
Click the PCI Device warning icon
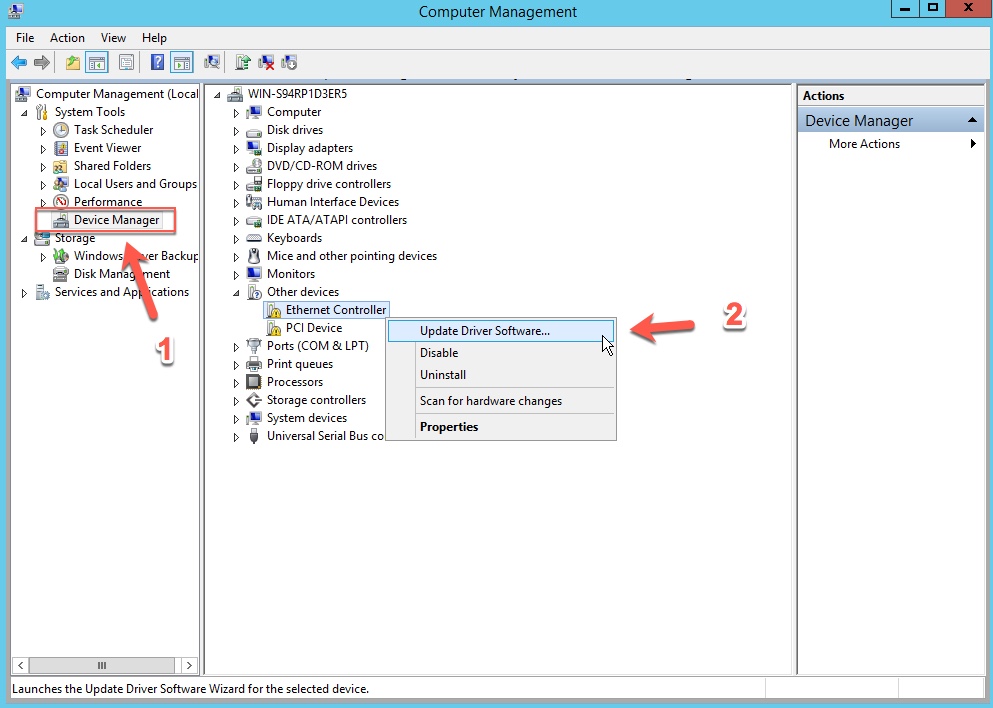point(274,328)
